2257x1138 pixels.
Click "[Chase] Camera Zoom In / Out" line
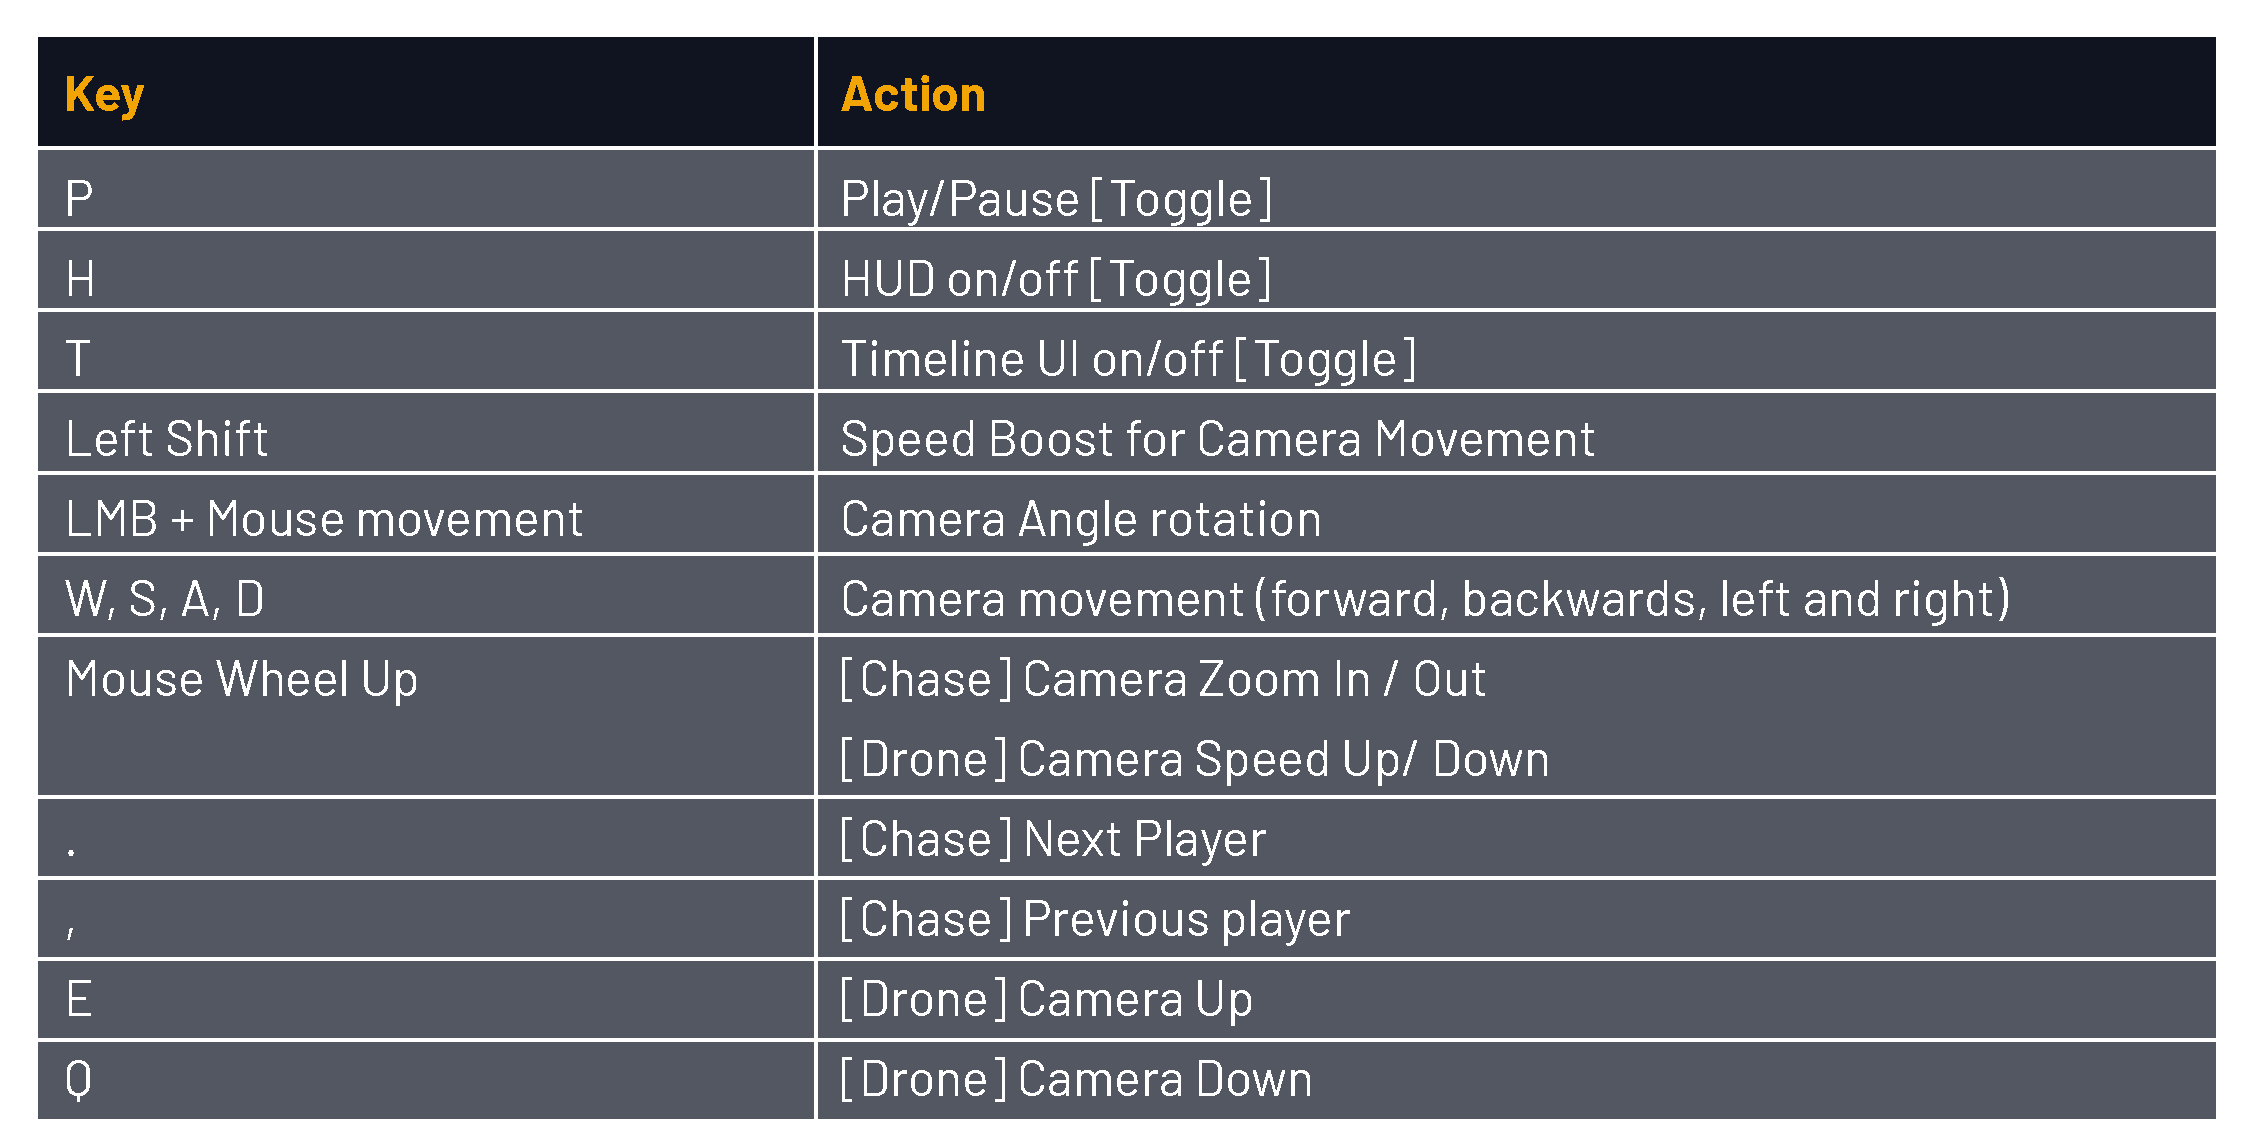point(1163,680)
